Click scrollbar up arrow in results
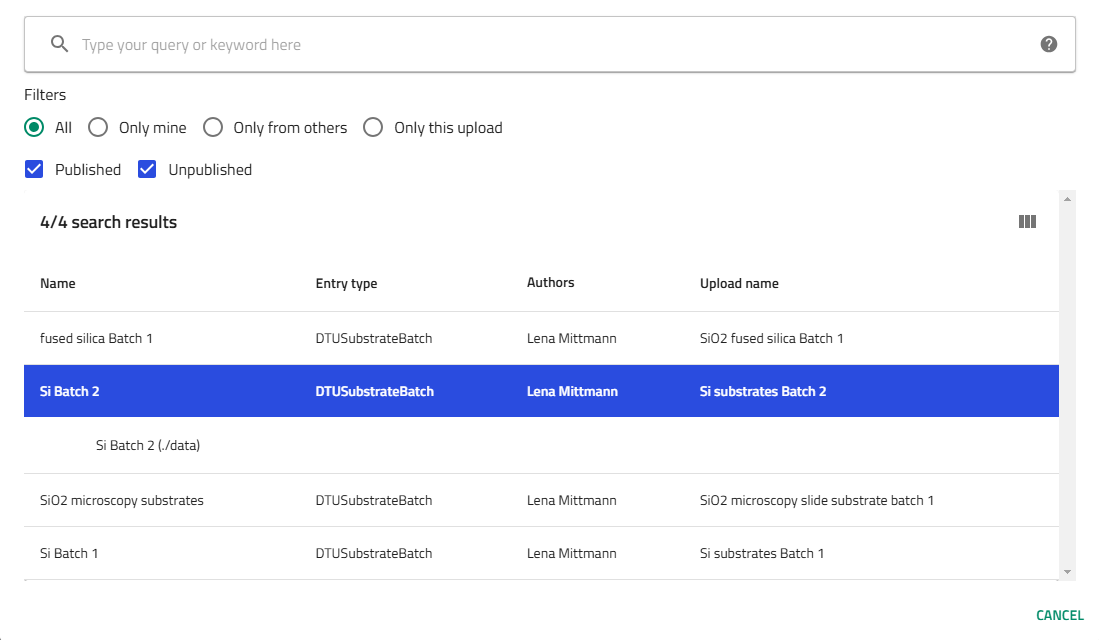This screenshot has width=1099, height=640. [1067, 198]
